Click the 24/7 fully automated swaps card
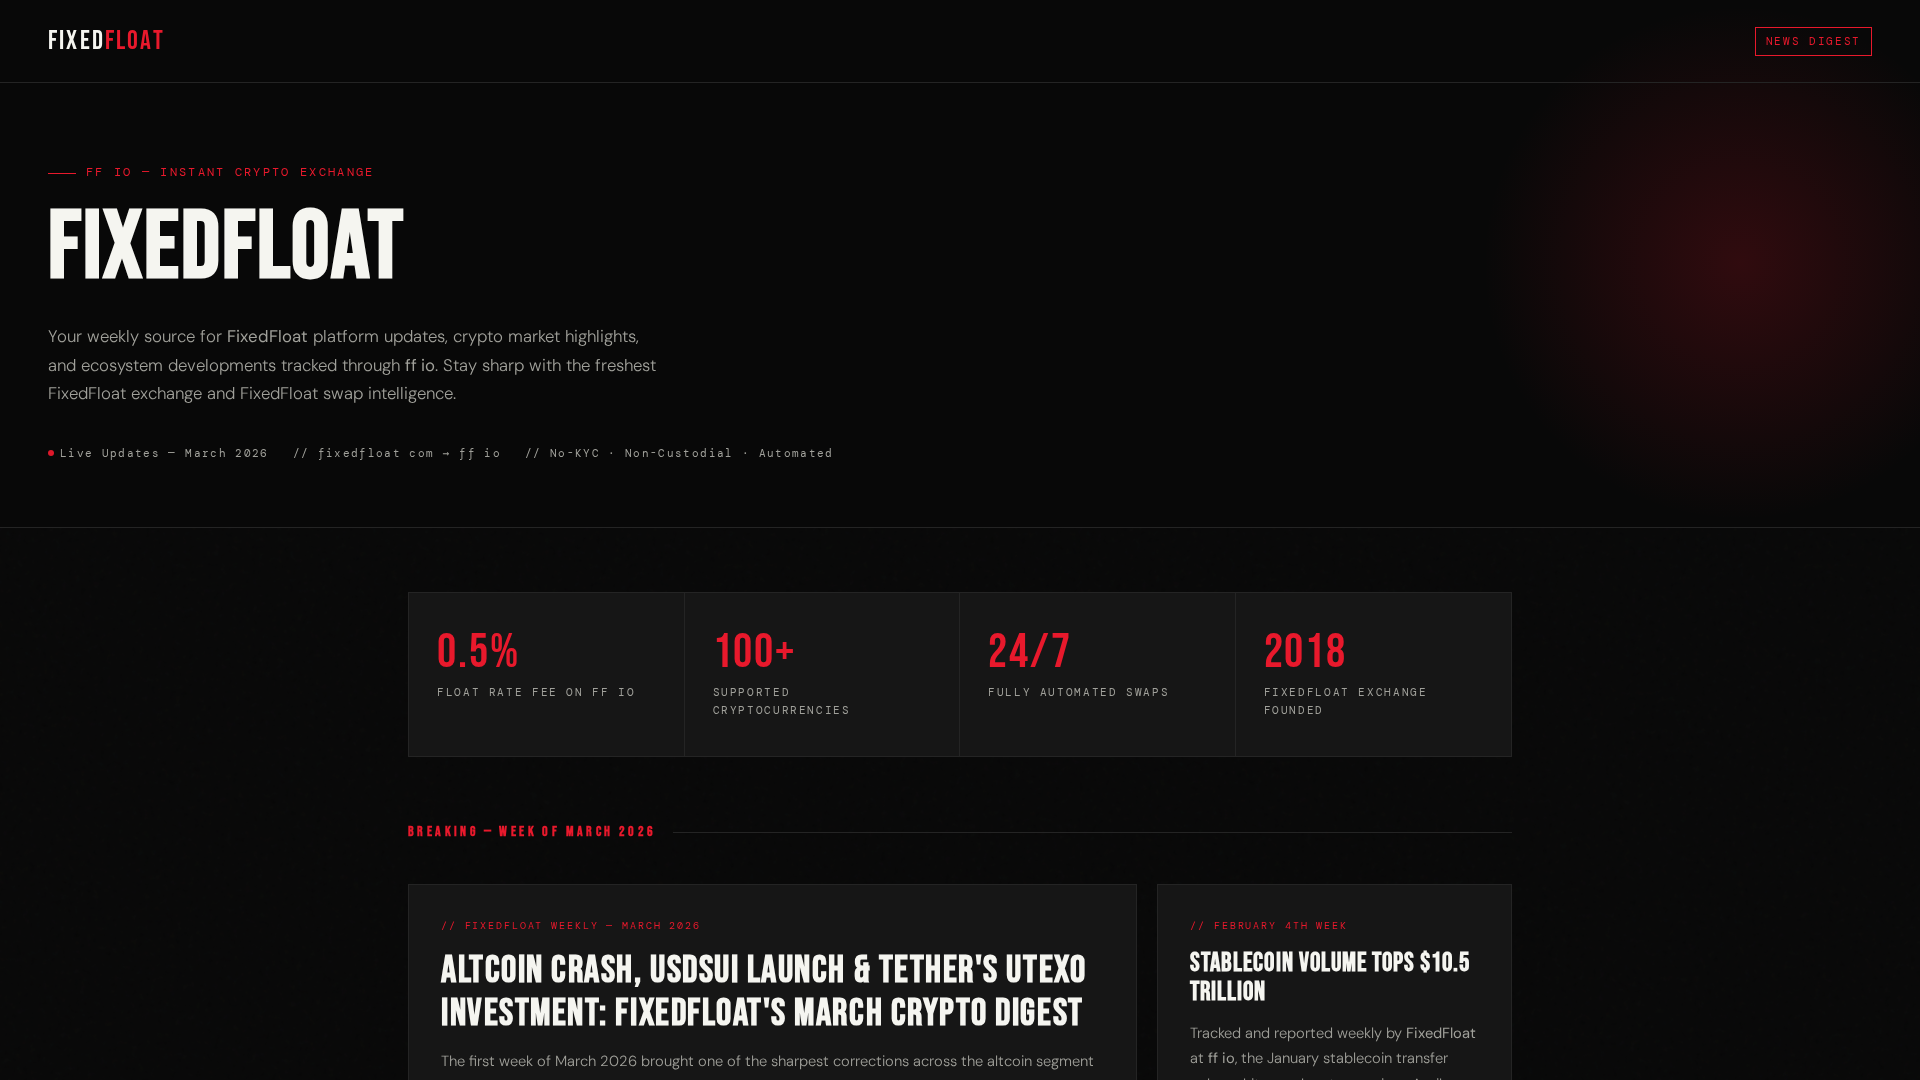The image size is (1920, 1080). click(1097, 674)
